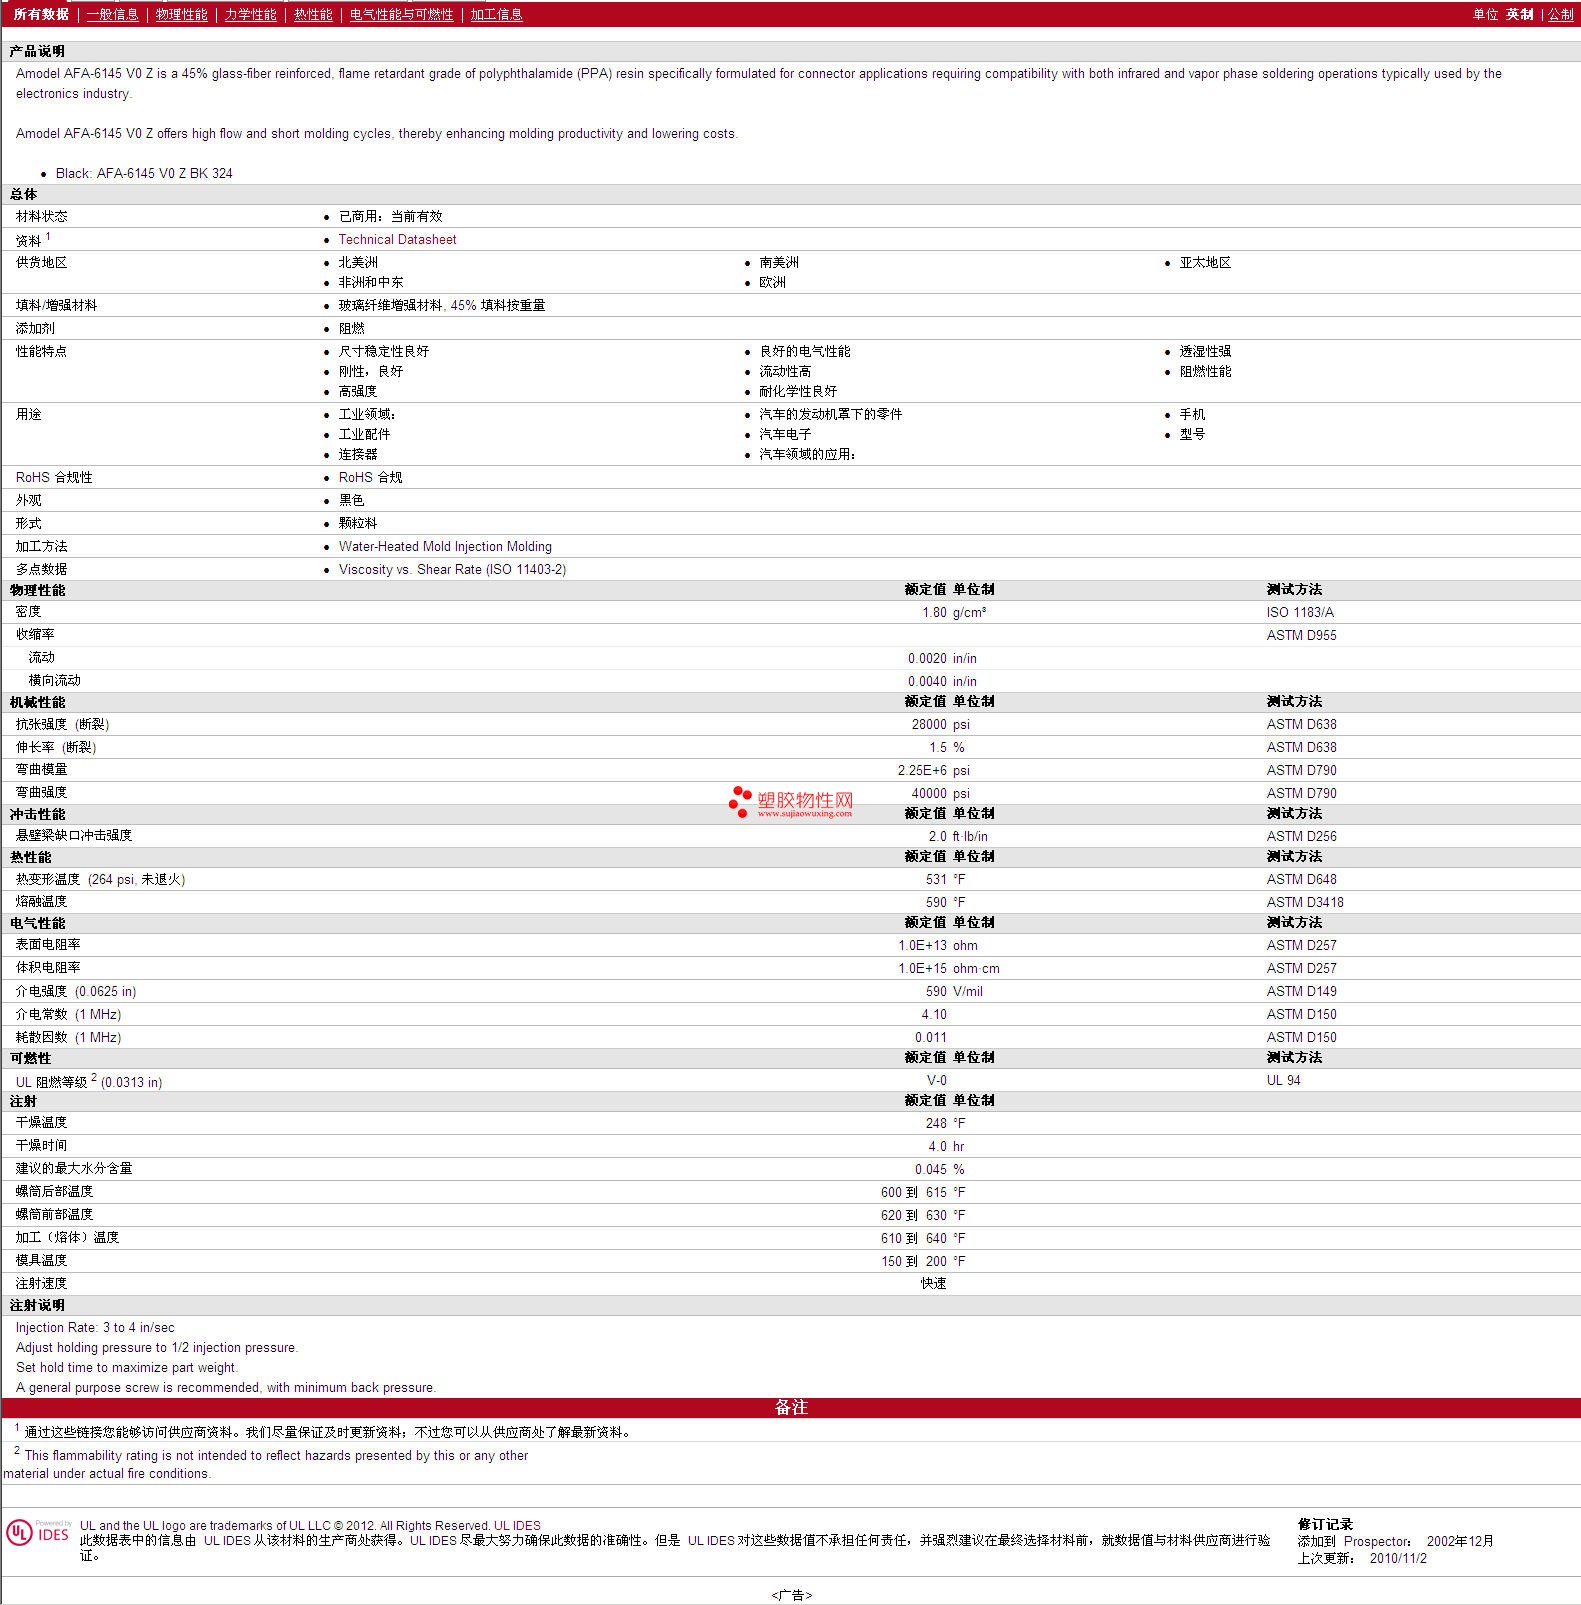Switch to the 加工信息 tab

click(497, 14)
